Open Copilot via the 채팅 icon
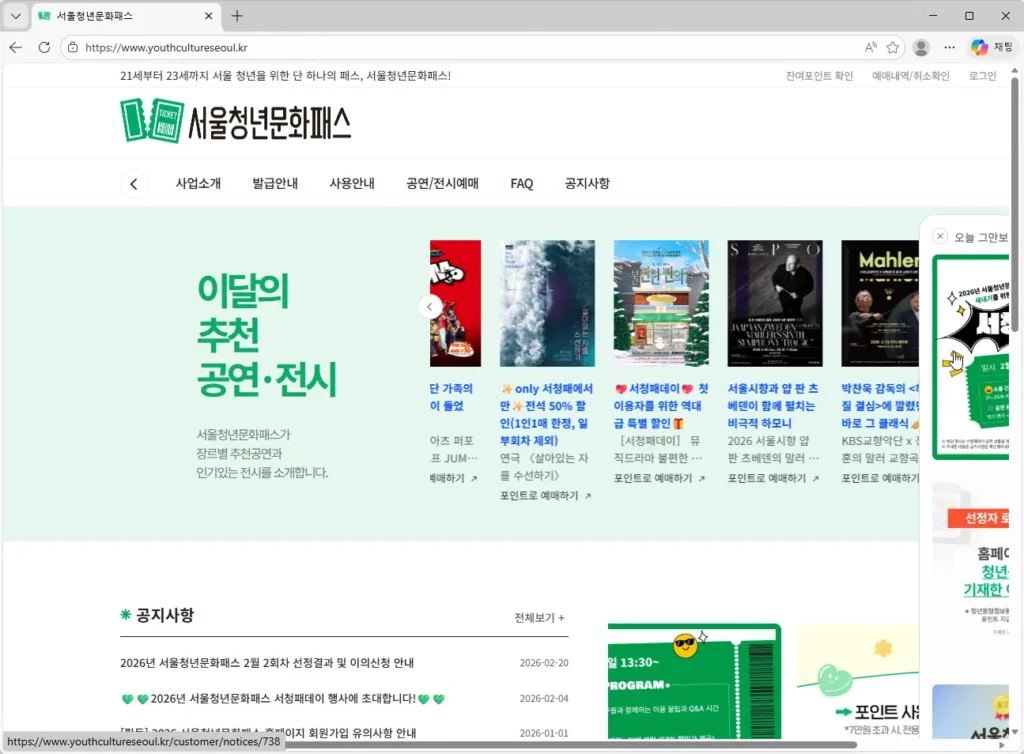 981,47
